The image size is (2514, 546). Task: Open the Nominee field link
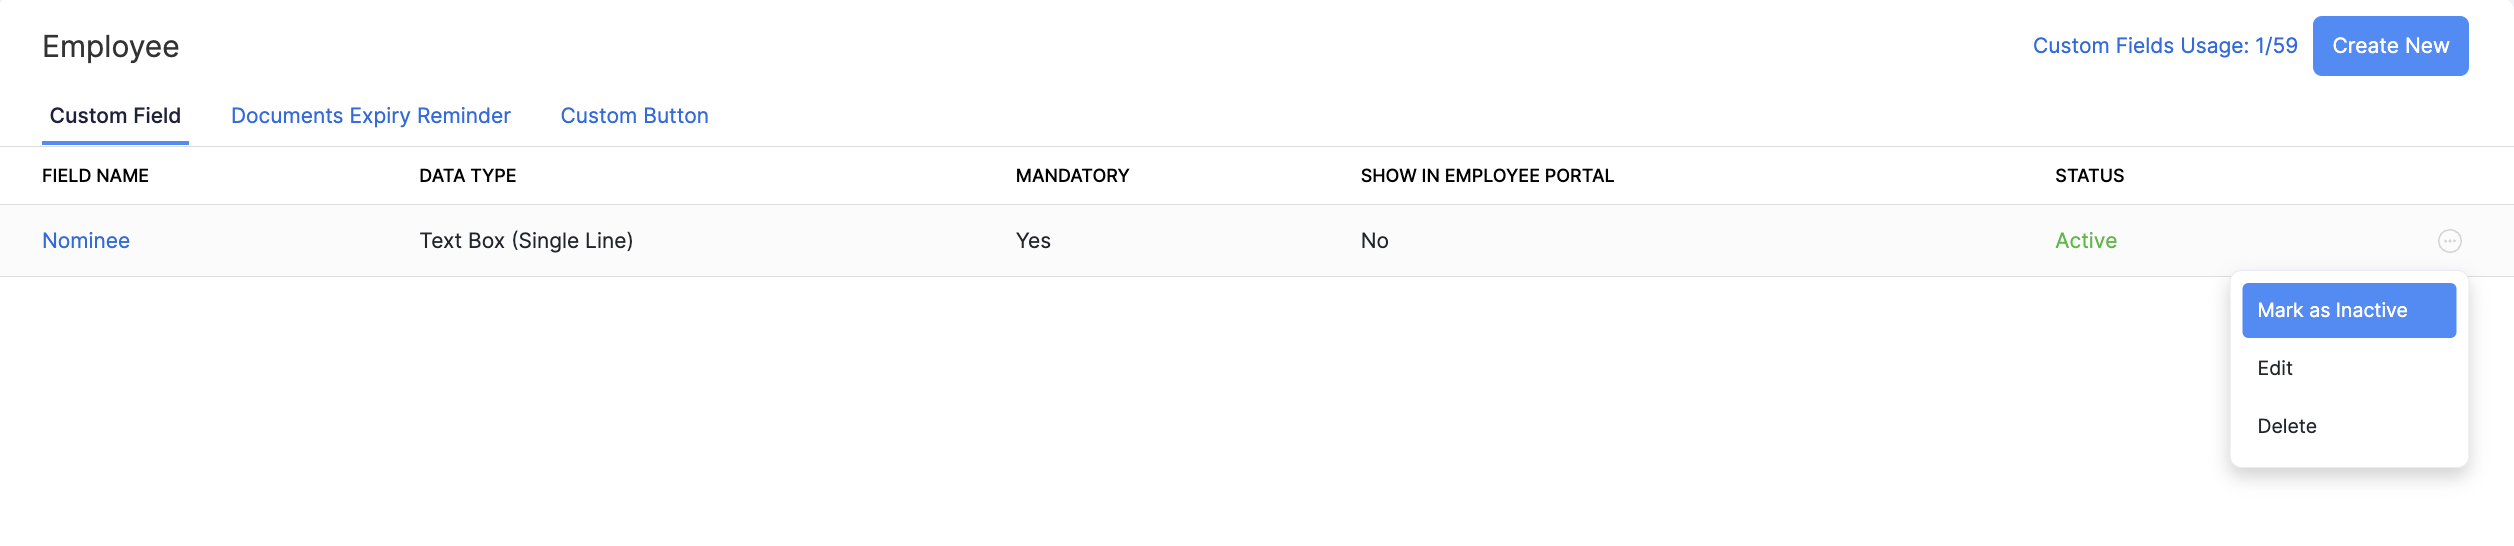[x=86, y=241]
